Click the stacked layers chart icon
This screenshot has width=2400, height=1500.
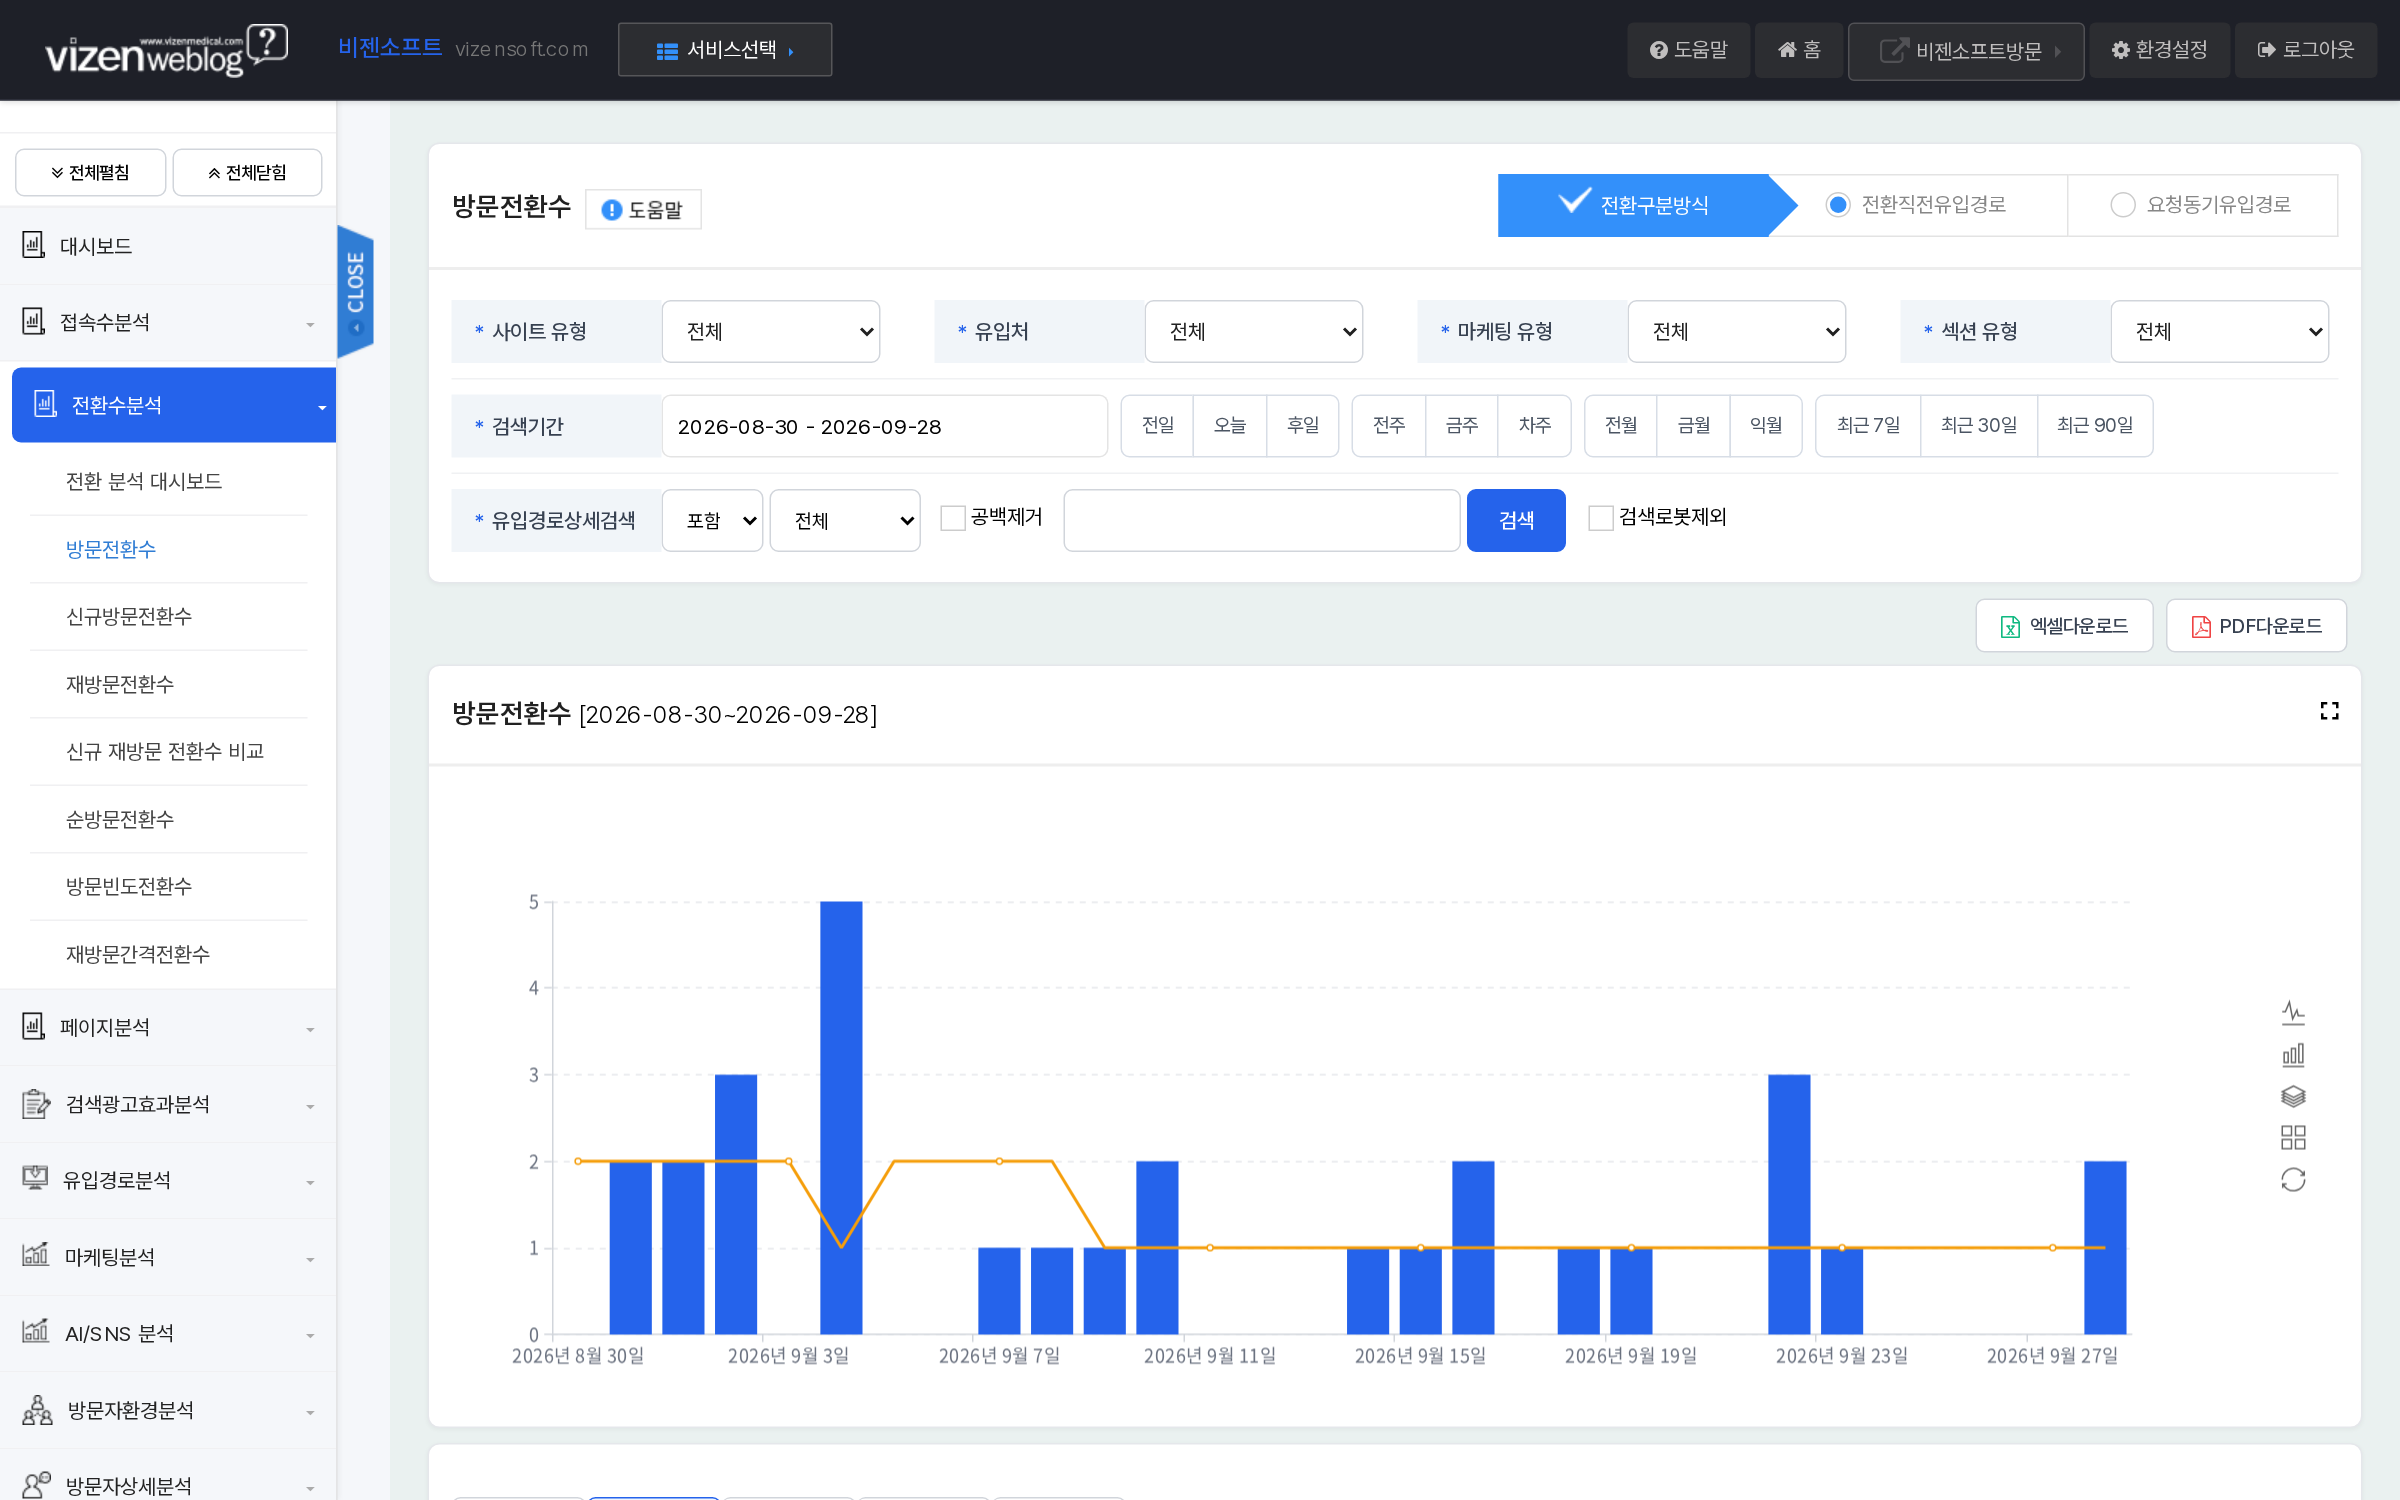[x=2293, y=1096]
